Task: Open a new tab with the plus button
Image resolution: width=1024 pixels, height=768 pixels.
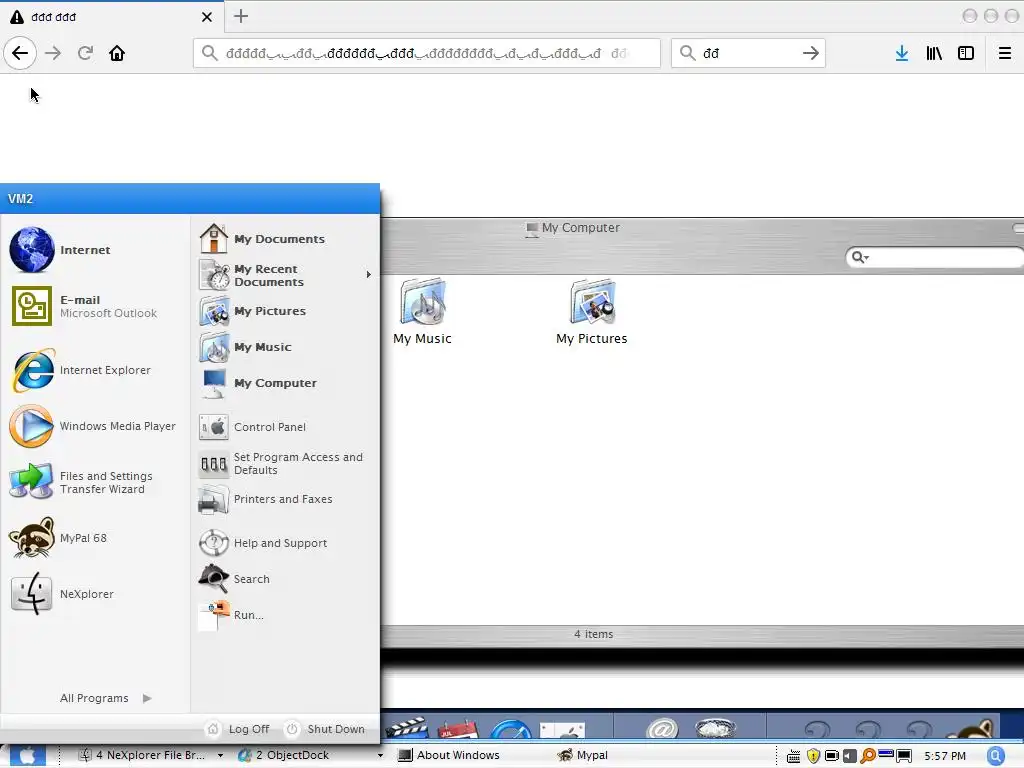Action: pos(241,16)
